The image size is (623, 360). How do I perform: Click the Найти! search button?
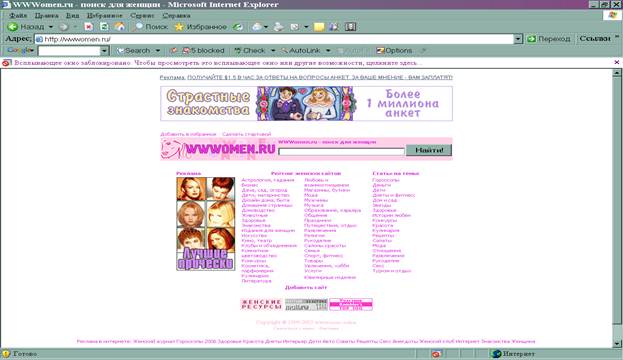429,150
